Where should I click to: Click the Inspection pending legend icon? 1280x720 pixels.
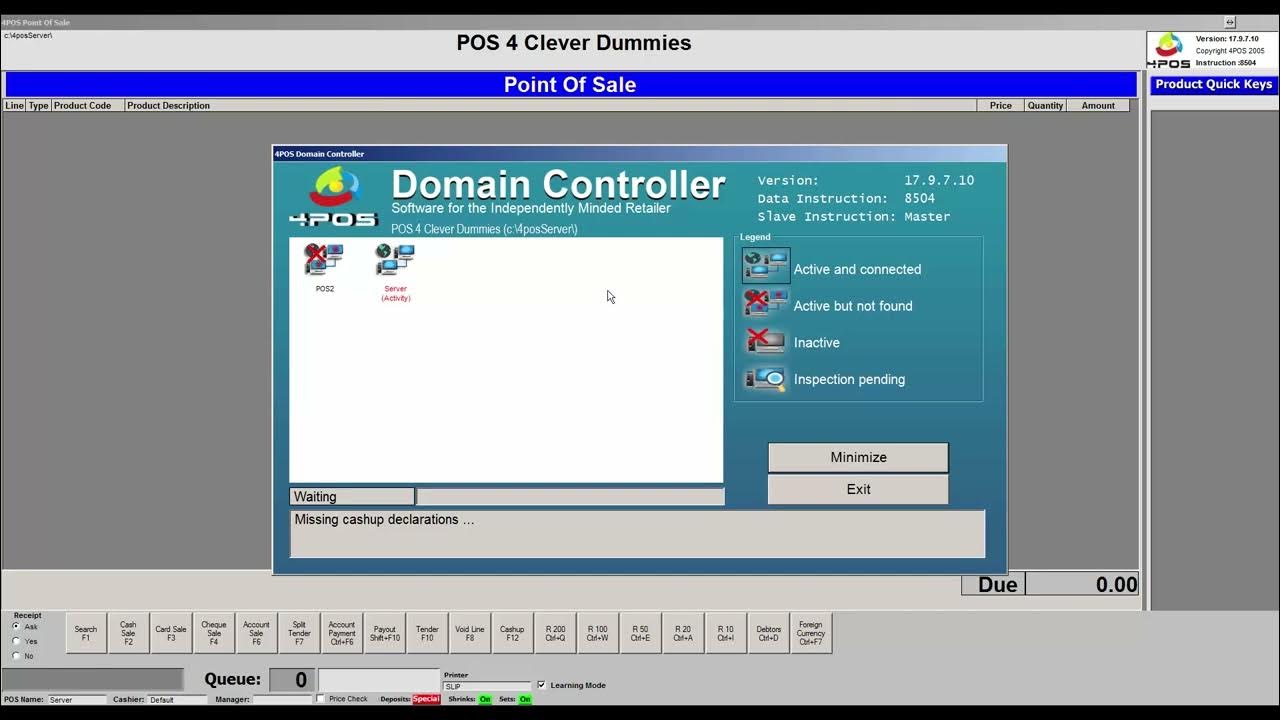coord(766,378)
